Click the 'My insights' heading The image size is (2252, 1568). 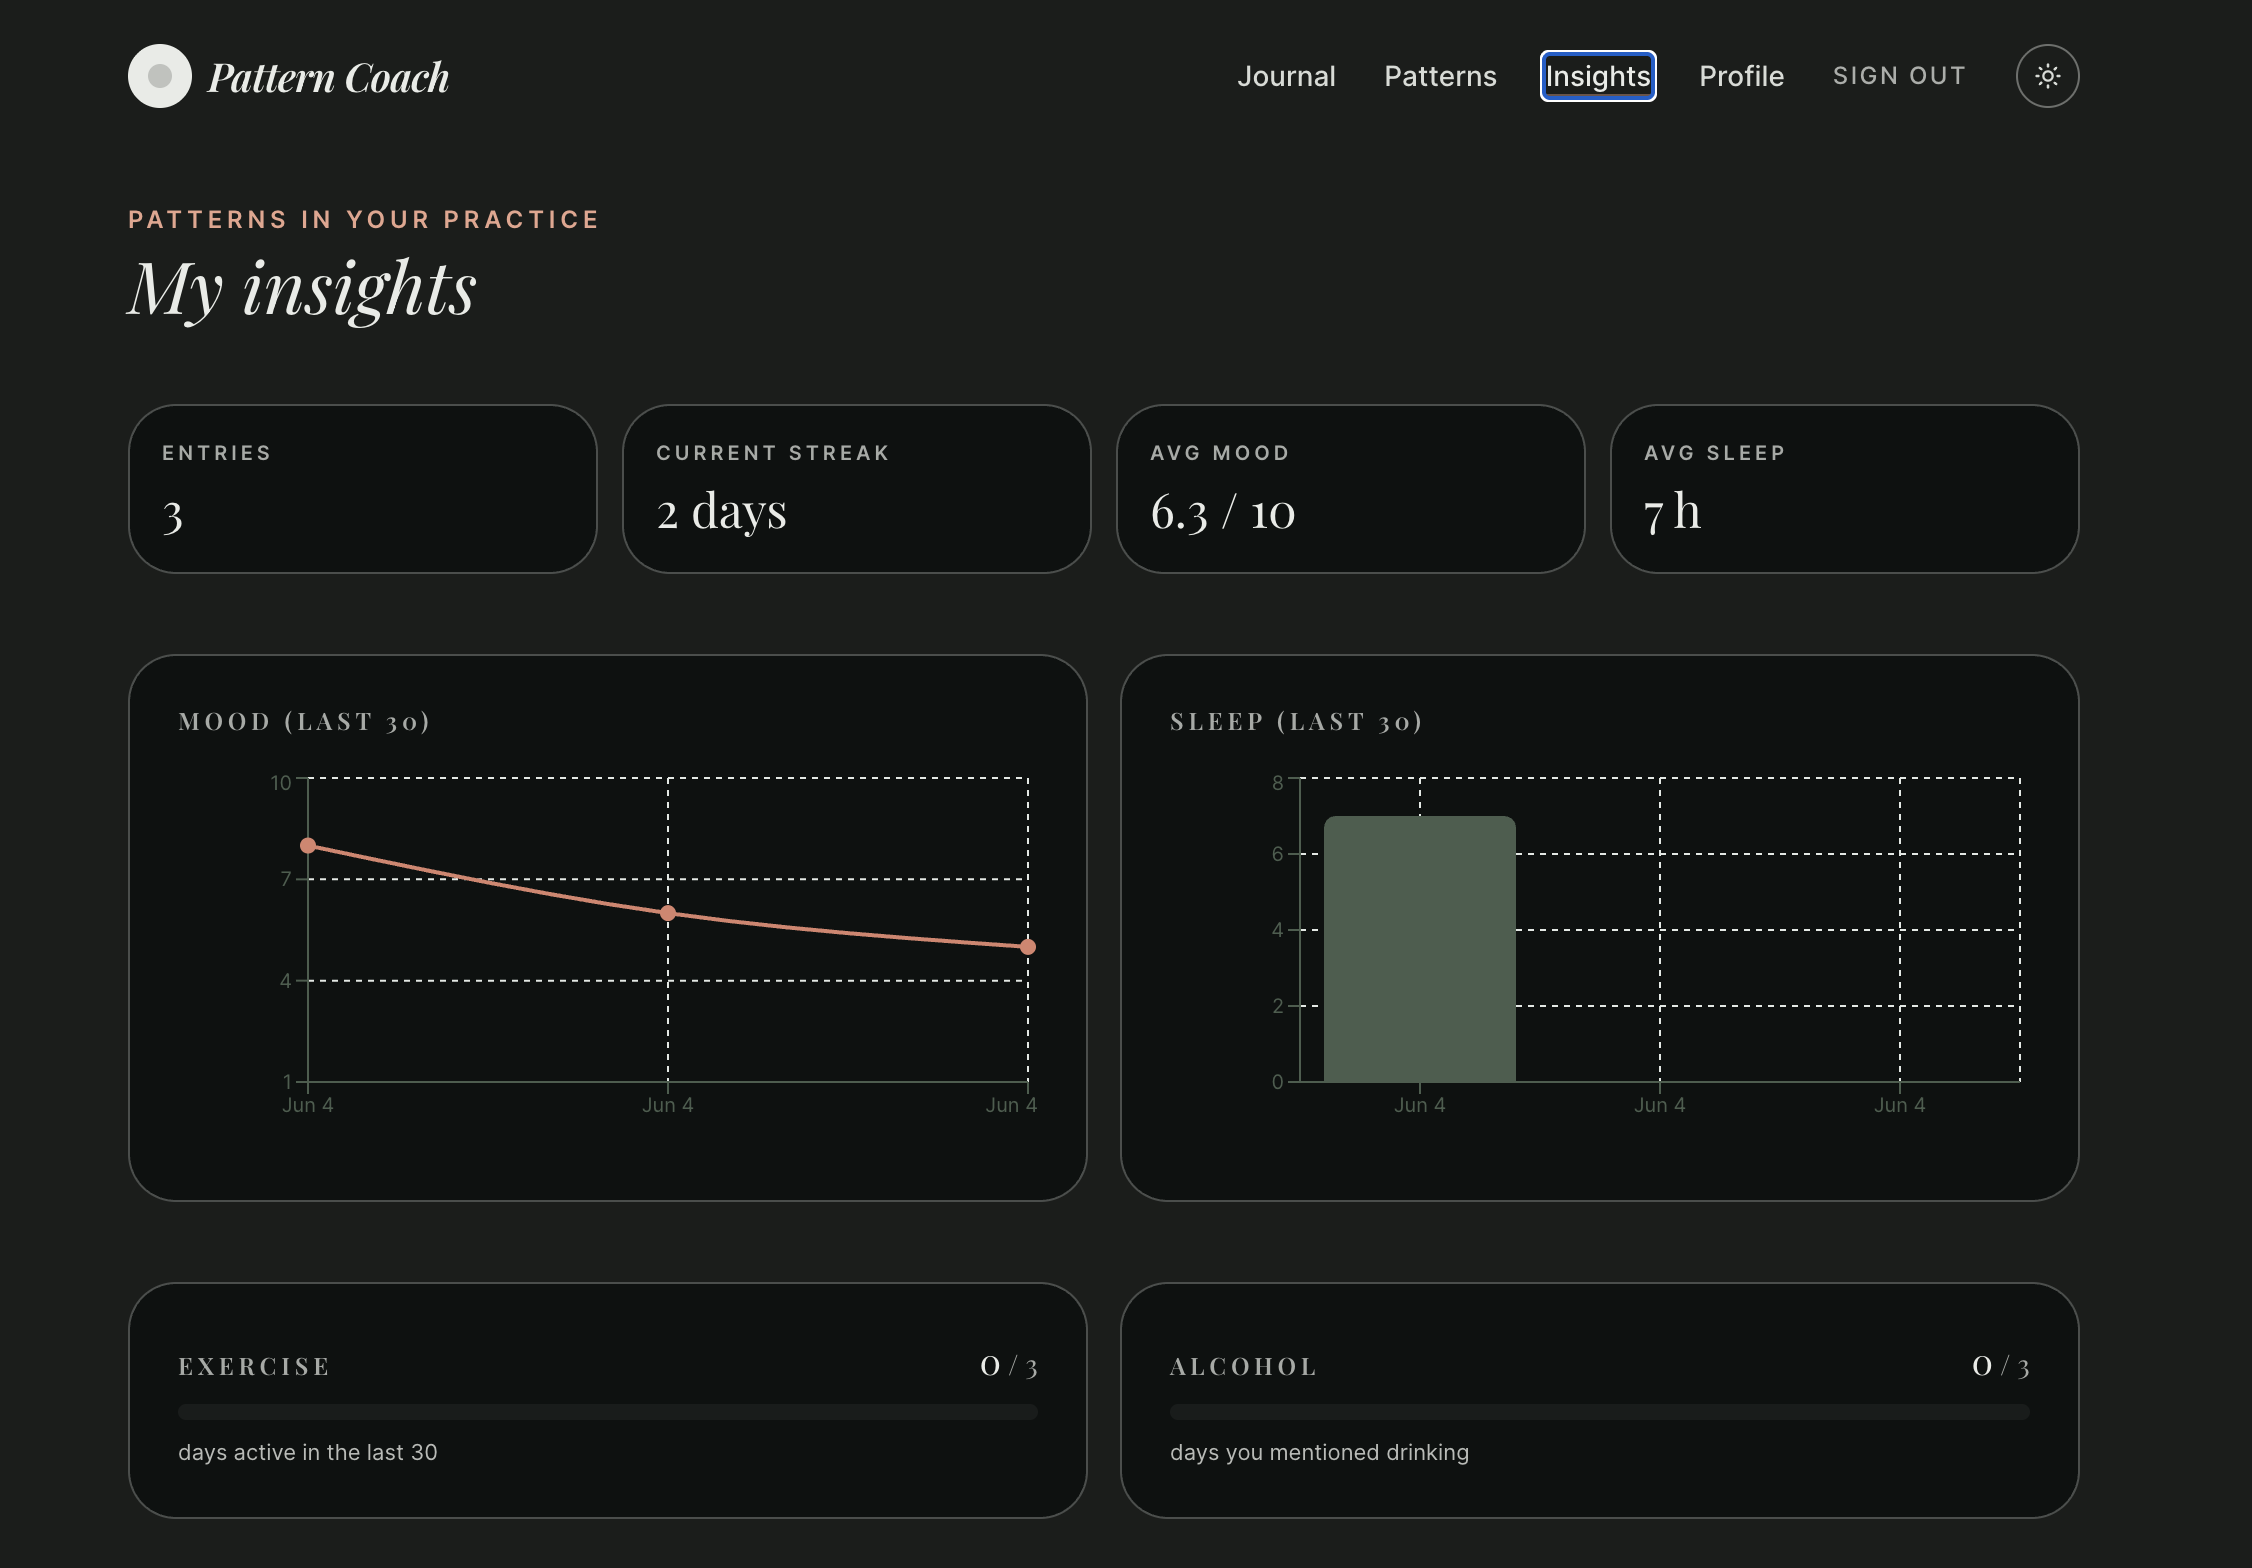(302, 289)
